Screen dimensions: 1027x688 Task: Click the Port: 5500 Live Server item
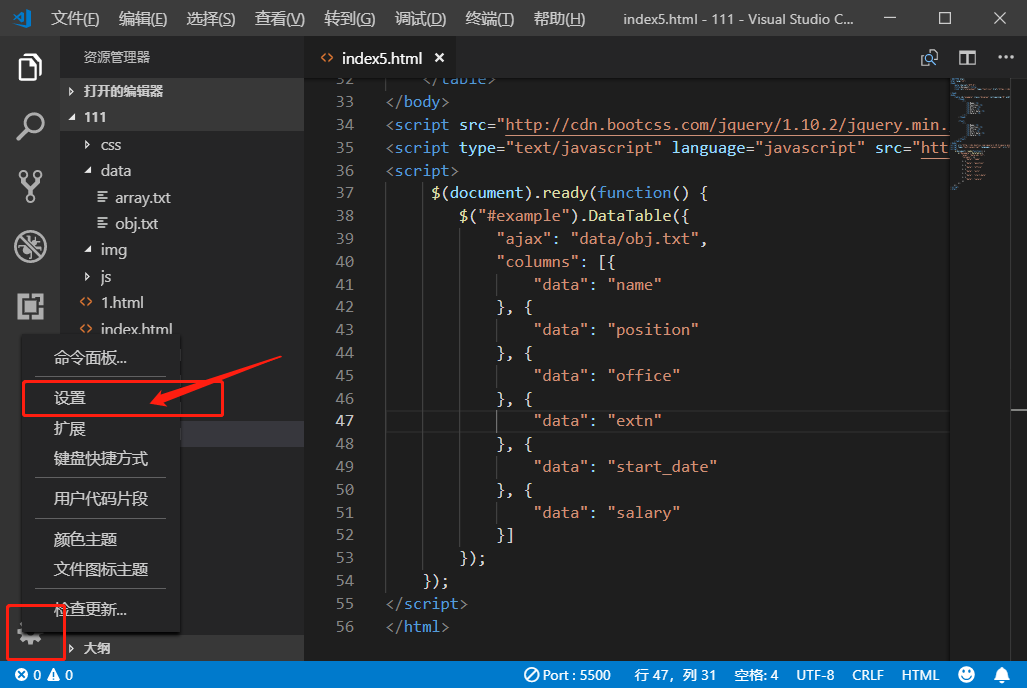click(x=567, y=674)
